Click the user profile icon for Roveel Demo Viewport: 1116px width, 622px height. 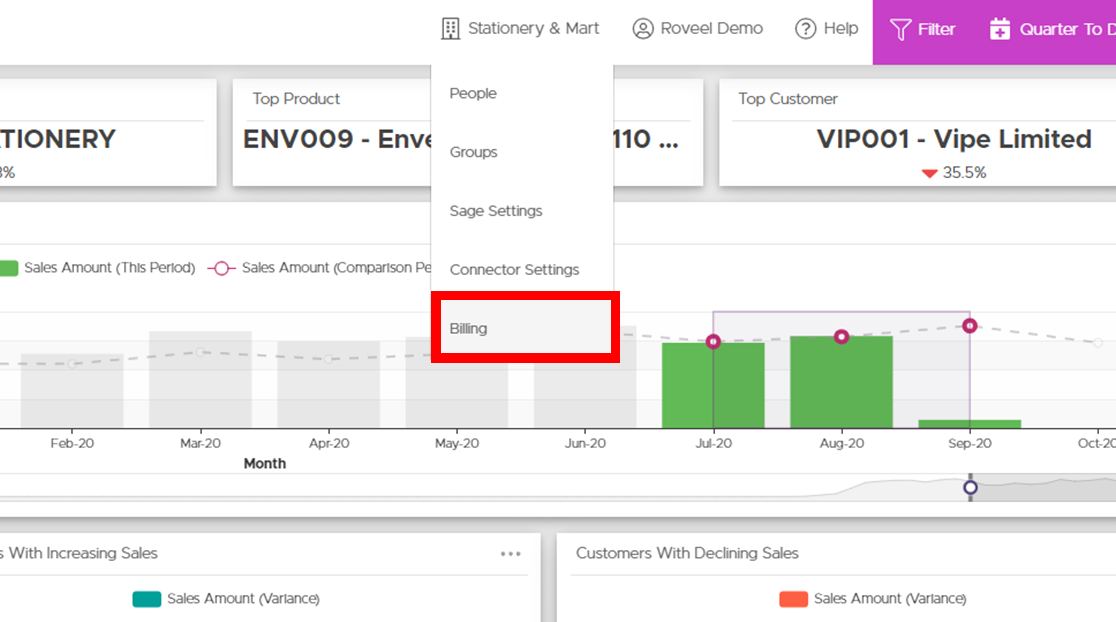[643, 28]
